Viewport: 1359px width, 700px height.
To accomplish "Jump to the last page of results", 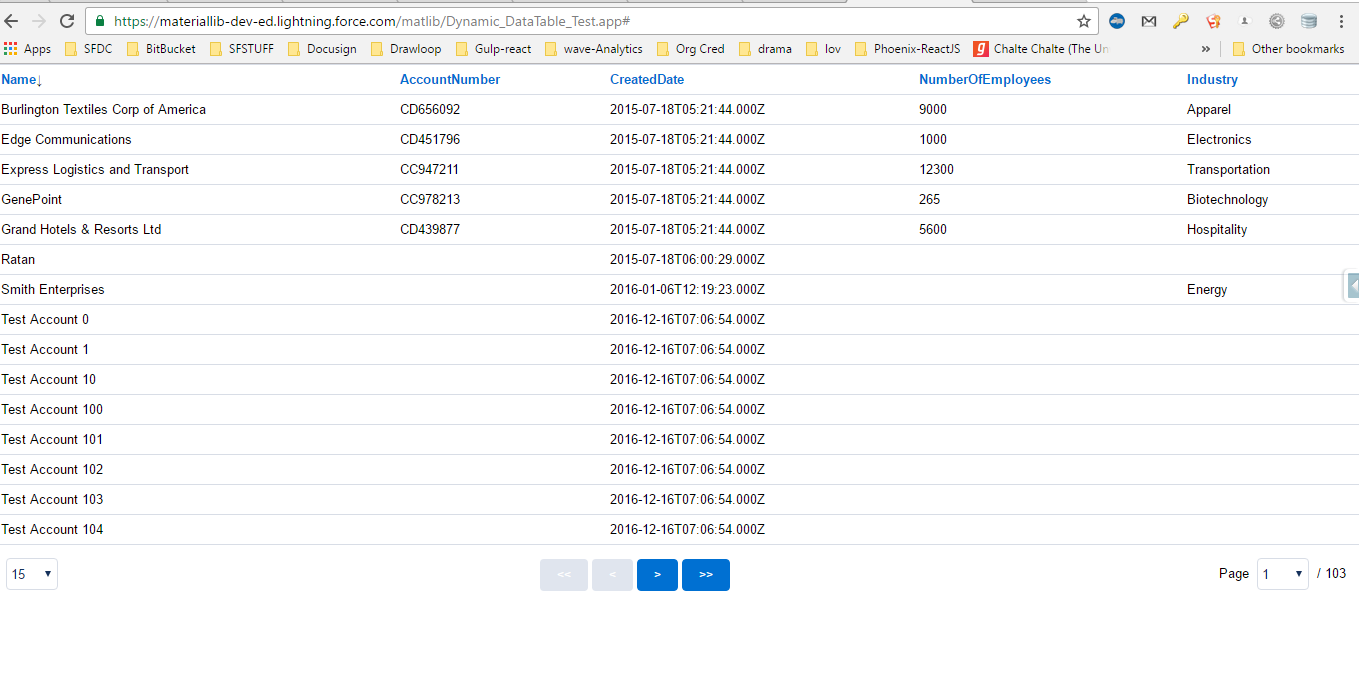I will point(706,575).
